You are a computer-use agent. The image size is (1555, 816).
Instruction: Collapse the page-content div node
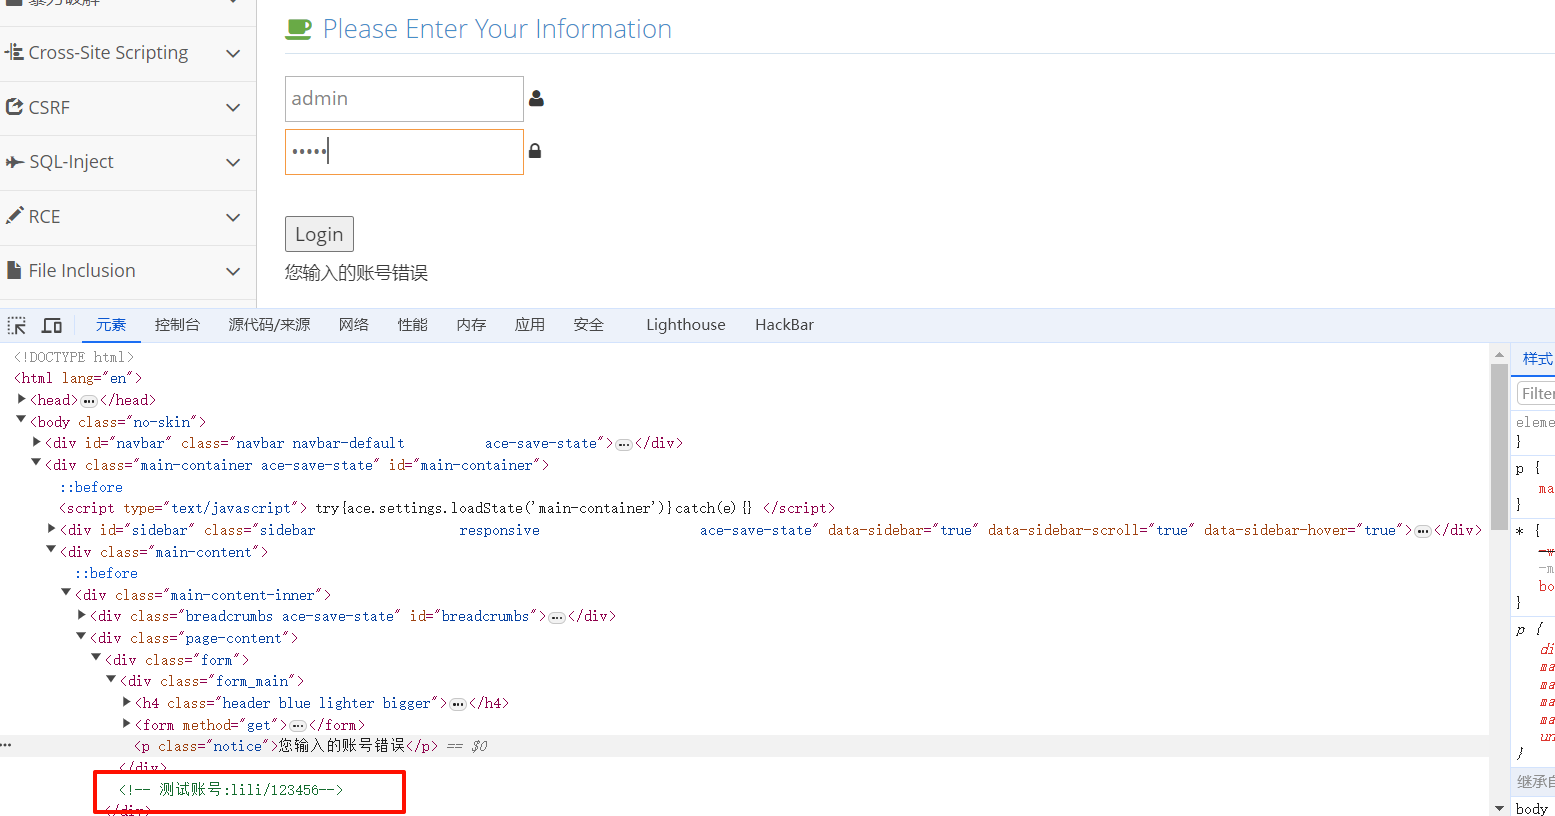click(x=81, y=636)
